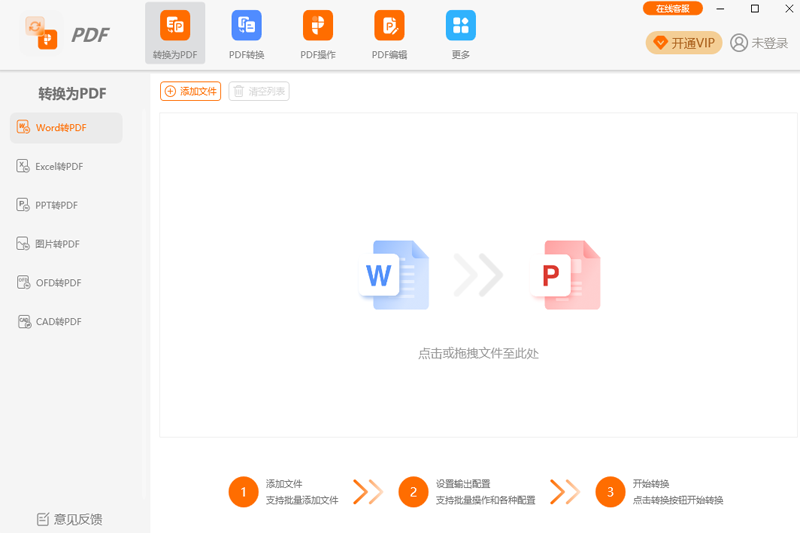Click the blue Word document icon
Screen dimensions: 800x533
pyautogui.click(x=394, y=275)
